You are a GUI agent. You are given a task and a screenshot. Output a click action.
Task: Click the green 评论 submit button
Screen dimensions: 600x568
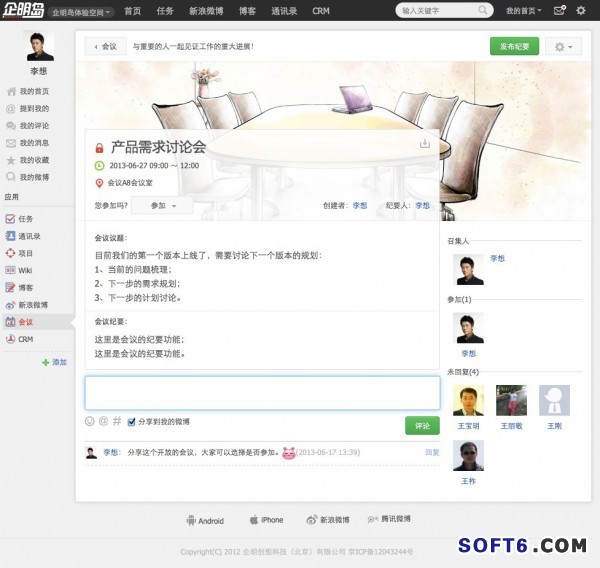(x=422, y=426)
